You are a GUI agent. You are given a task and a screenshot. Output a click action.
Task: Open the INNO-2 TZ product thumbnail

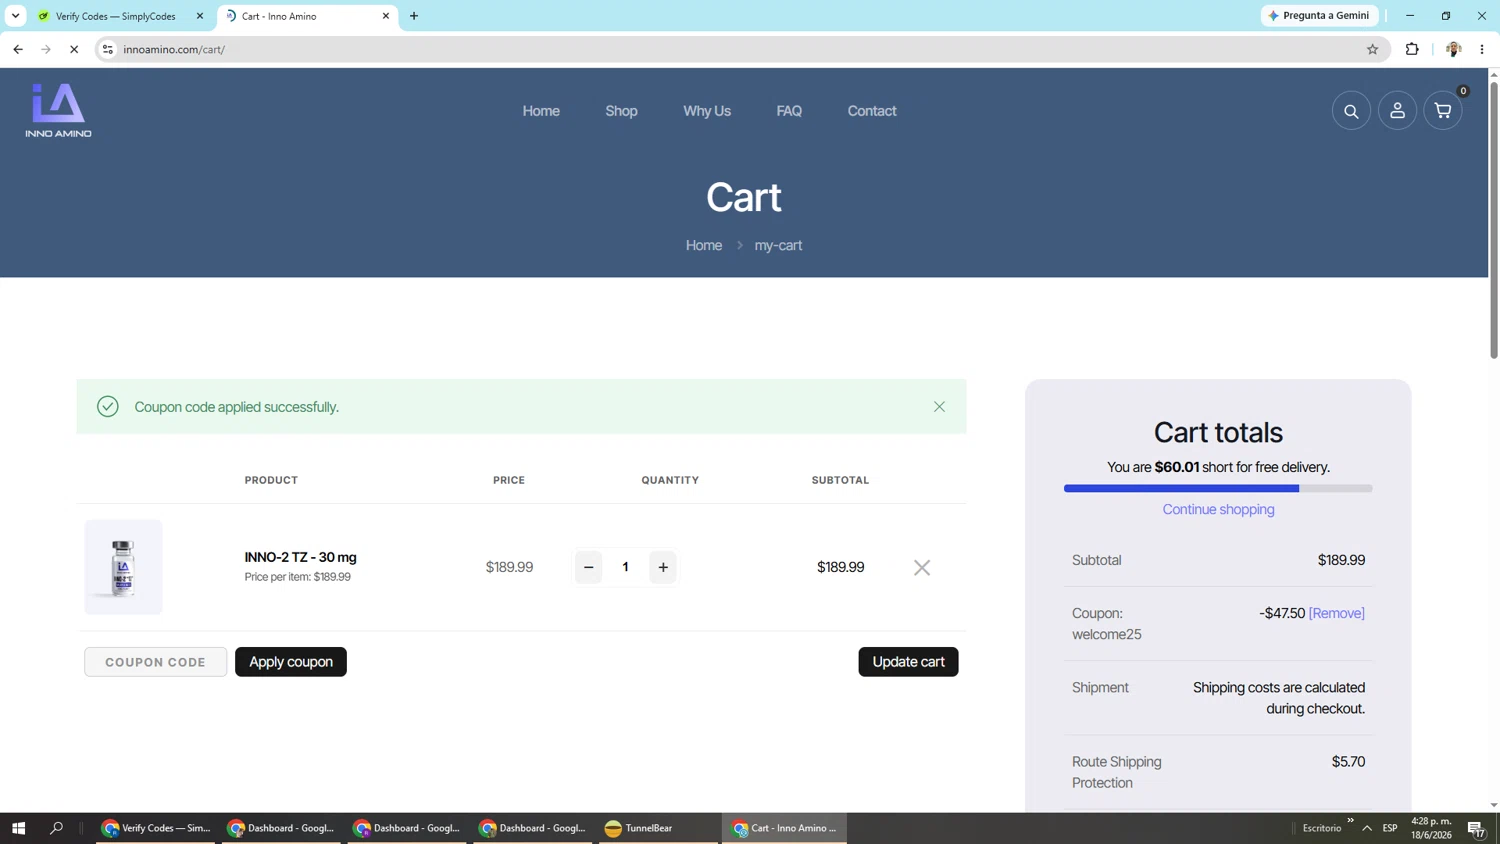point(123,567)
